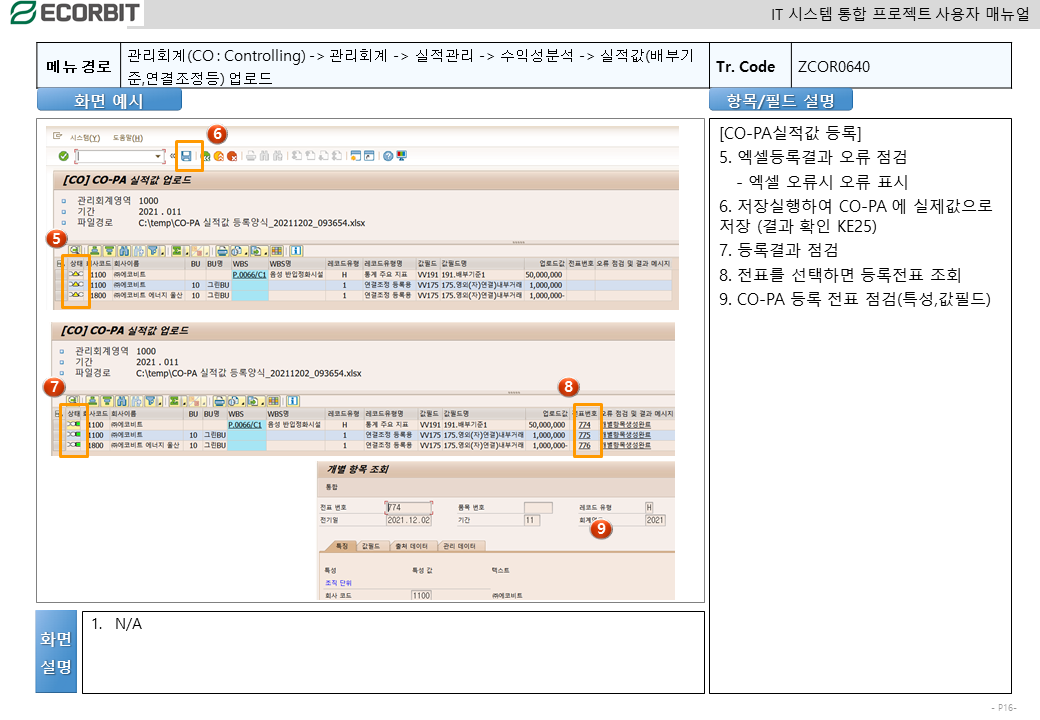Click the Print icon in lower grid toolbar
Image resolution: width=1040 pixels, height=720 pixels.
219,401
